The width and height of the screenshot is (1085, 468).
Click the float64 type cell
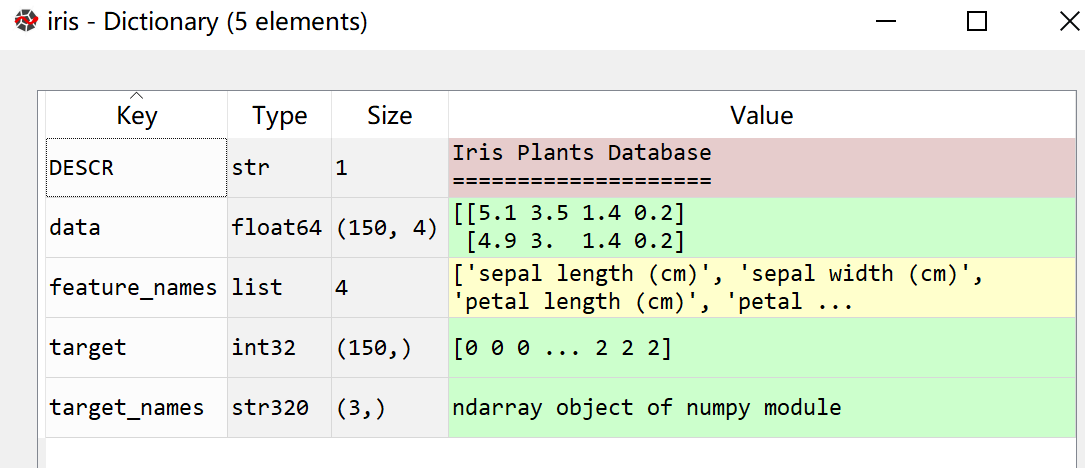coord(279,228)
